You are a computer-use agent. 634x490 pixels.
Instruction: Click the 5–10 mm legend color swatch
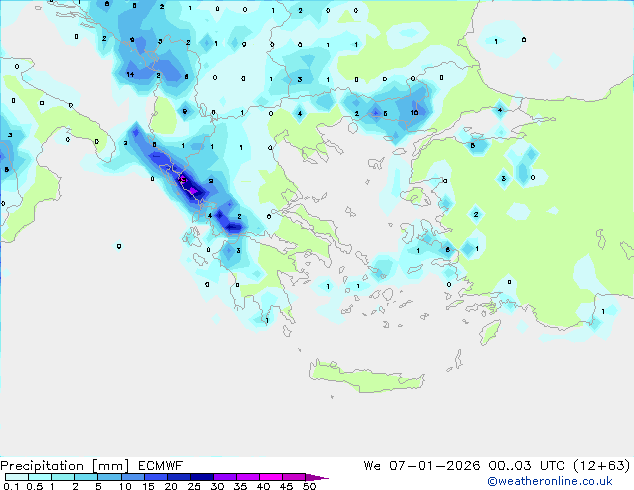pos(109,477)
